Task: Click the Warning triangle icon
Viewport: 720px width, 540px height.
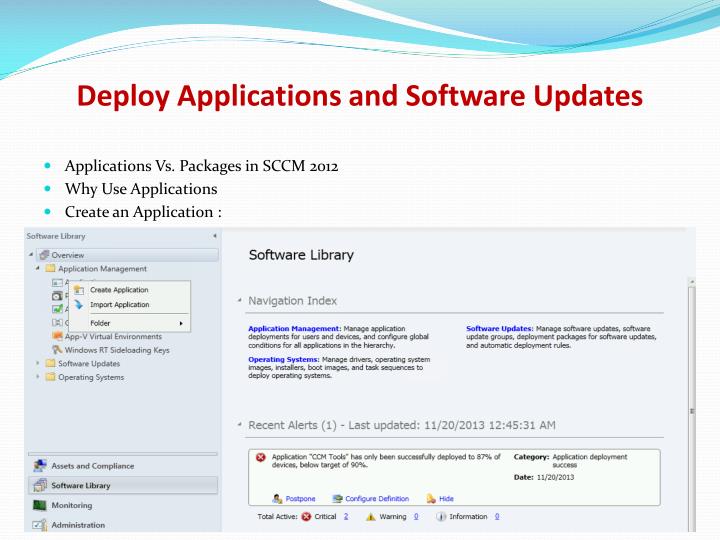Action: click(371, 517)
